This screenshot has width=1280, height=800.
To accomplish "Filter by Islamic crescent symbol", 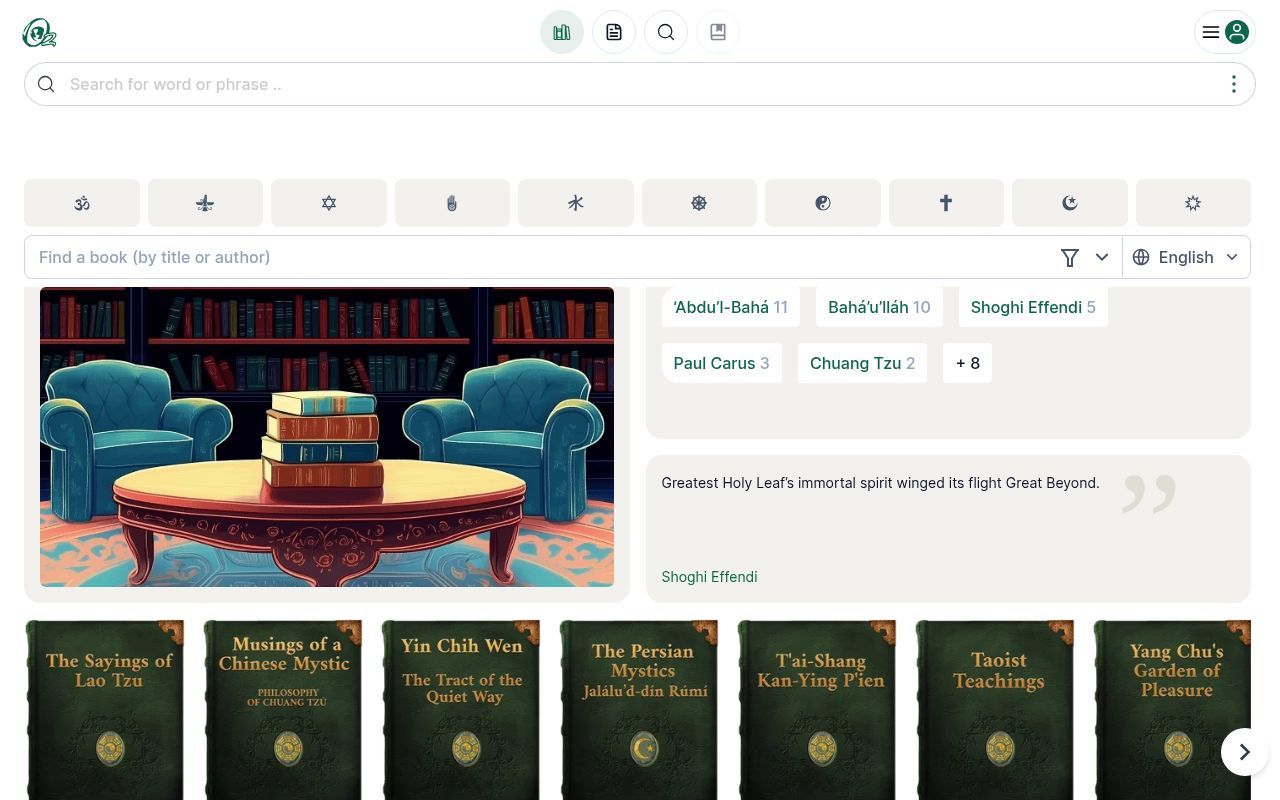I will point(1070,203).
